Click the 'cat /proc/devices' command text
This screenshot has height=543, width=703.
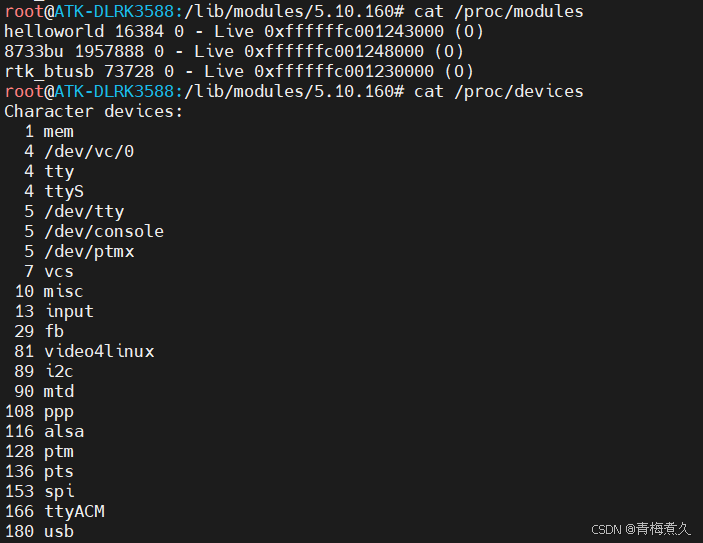(x=499, y=91)
